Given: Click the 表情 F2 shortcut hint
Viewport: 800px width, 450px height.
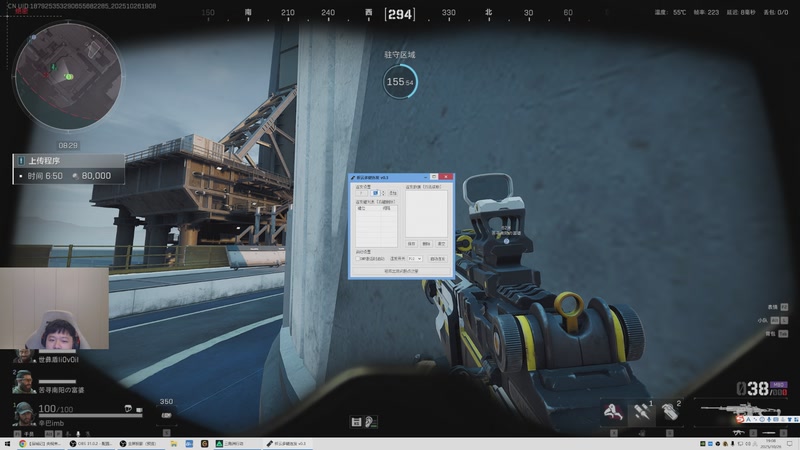Looking at the screenshot, I should 778,307.
